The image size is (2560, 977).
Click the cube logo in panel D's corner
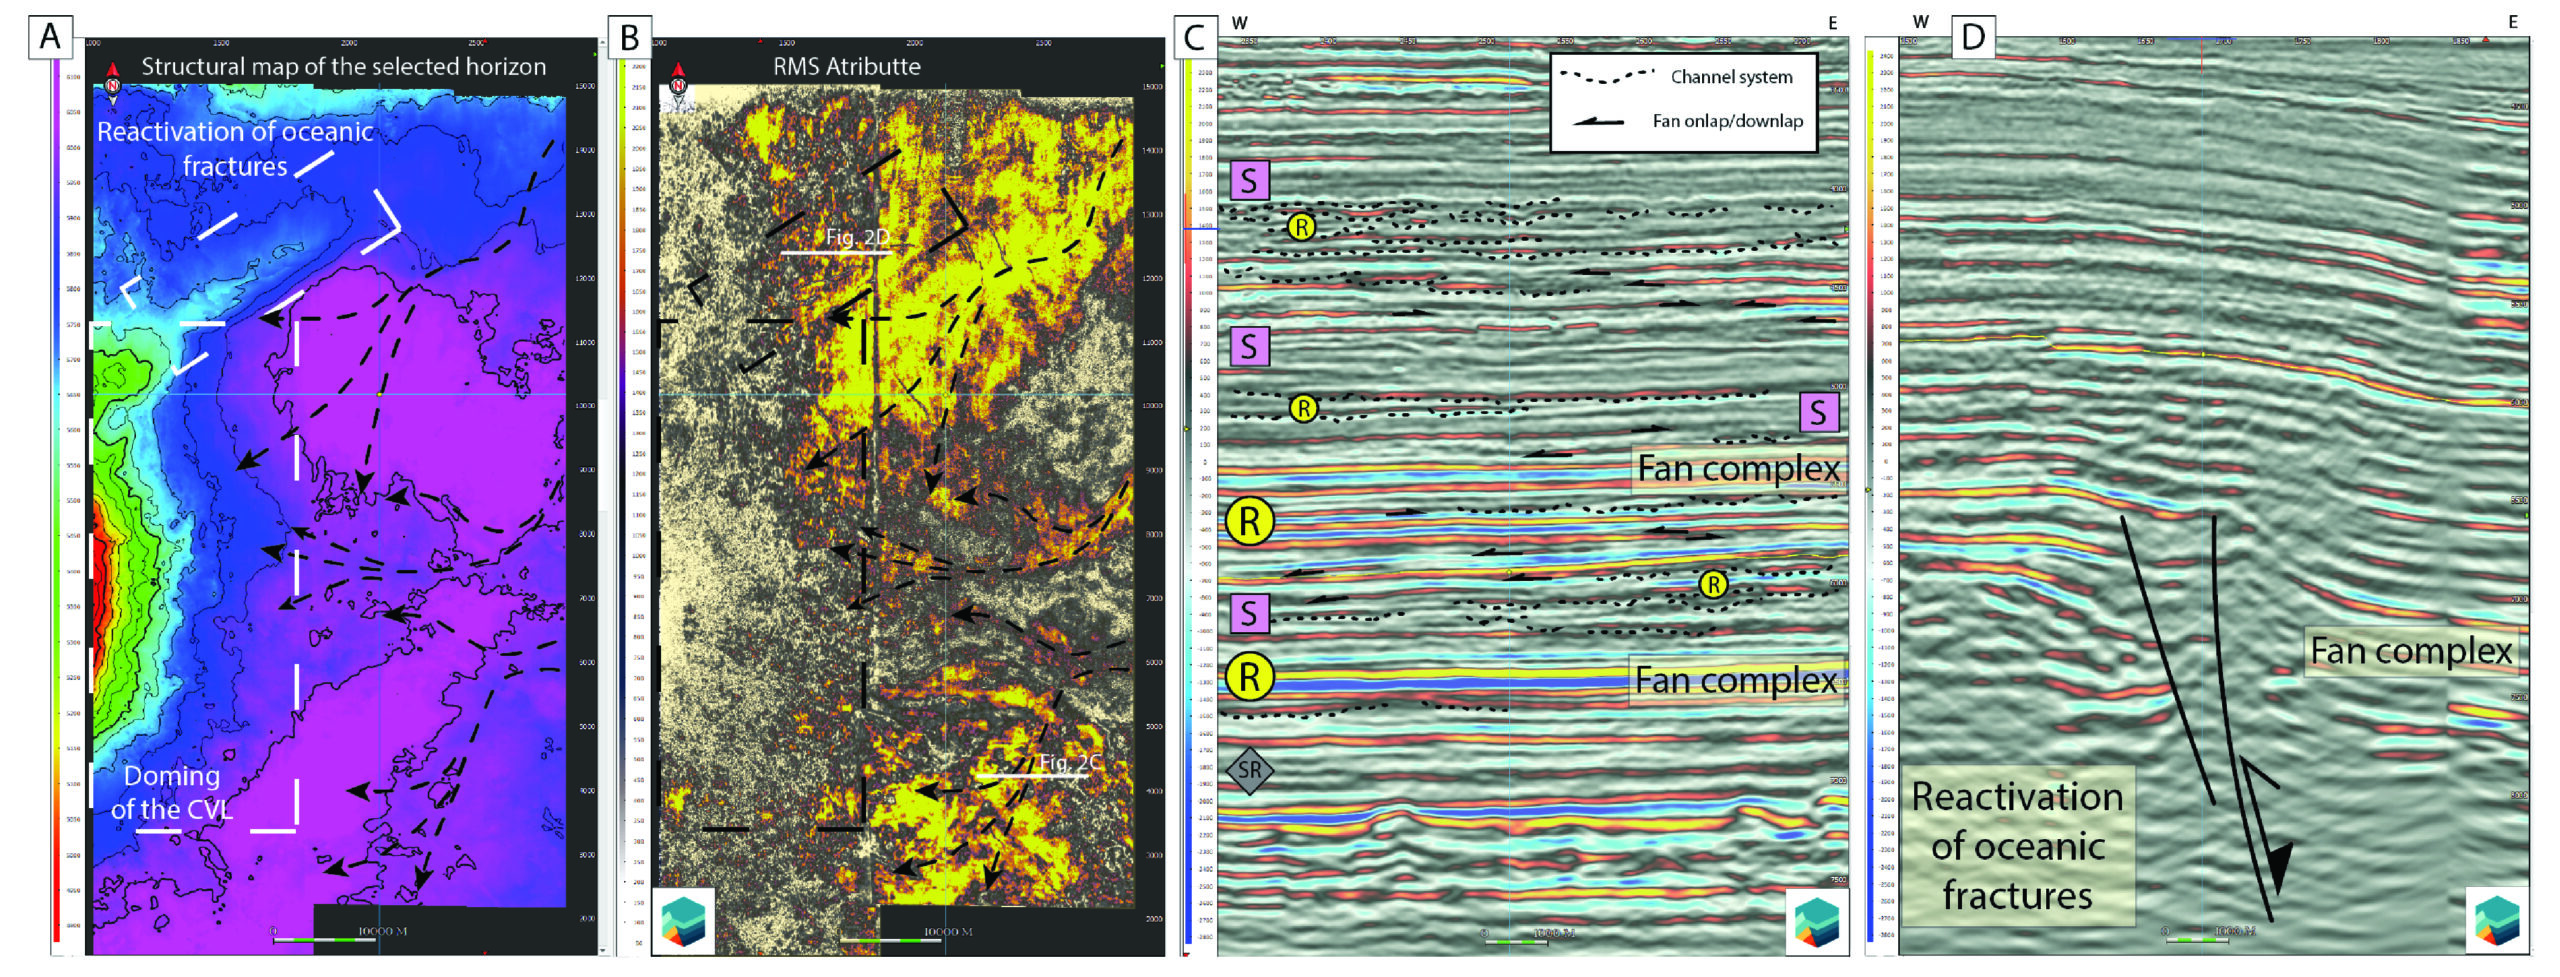click(2497, 919)
